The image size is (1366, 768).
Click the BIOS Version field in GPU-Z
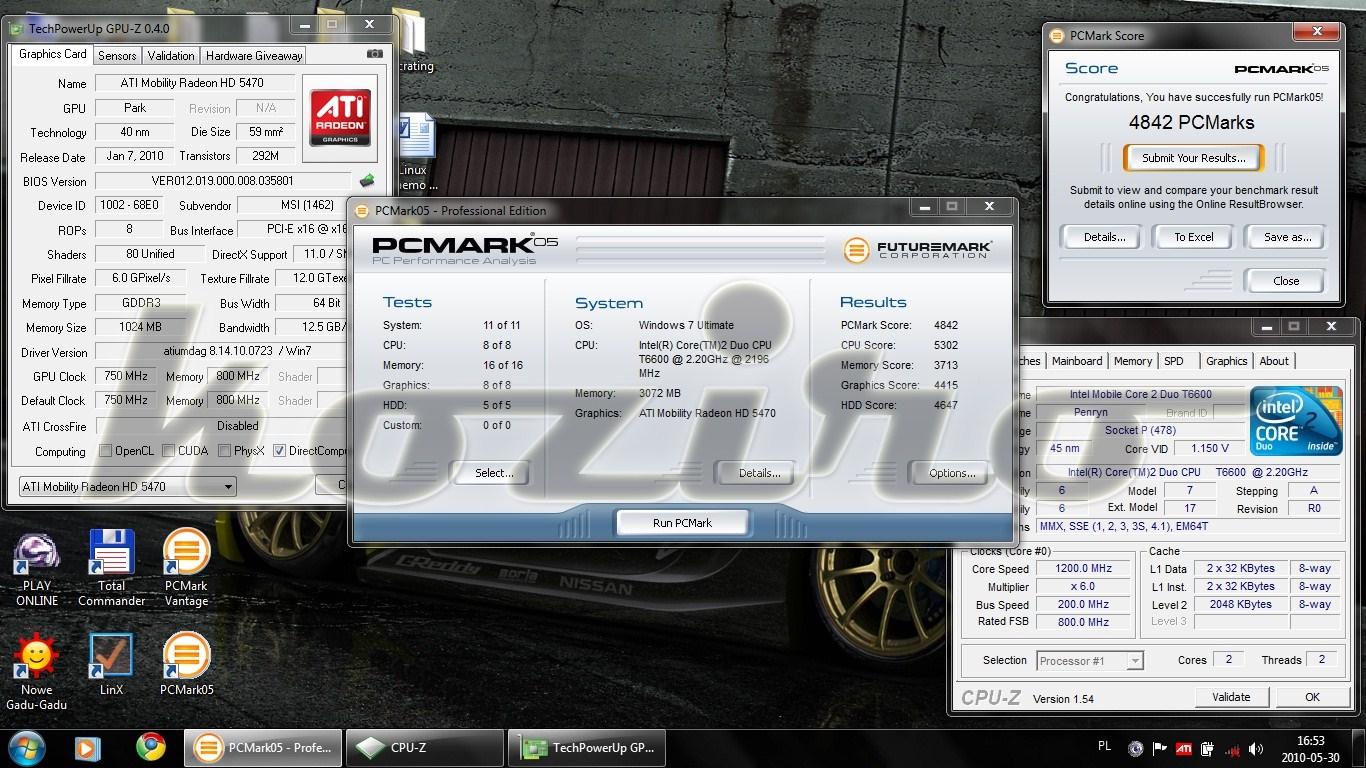(222, 181)
